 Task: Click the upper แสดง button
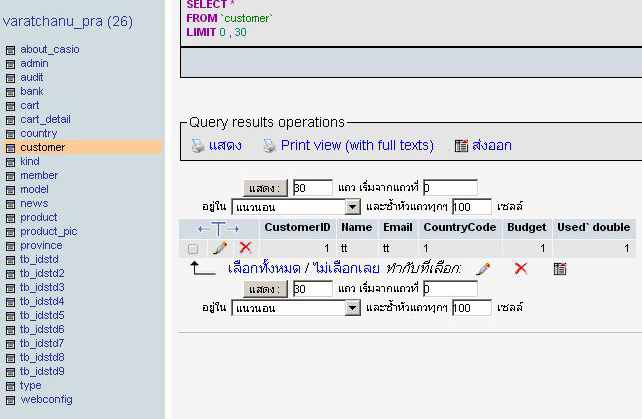pyautogui.click(x=265, y=188)
